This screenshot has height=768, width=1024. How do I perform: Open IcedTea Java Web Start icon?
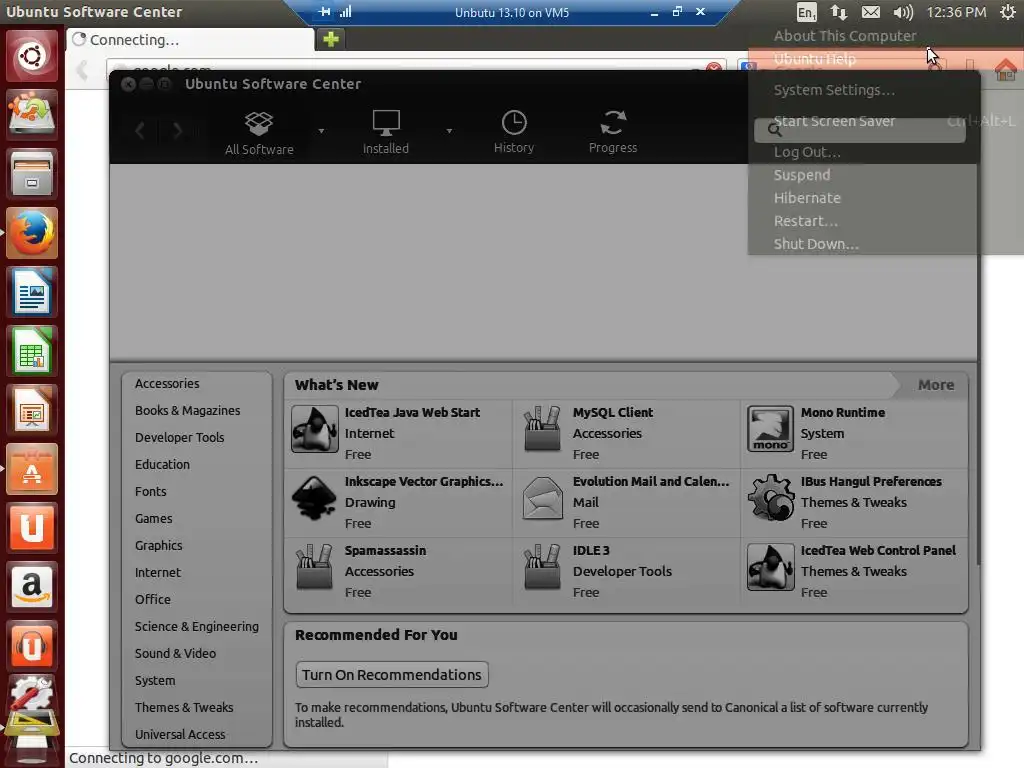click(314, 429)
